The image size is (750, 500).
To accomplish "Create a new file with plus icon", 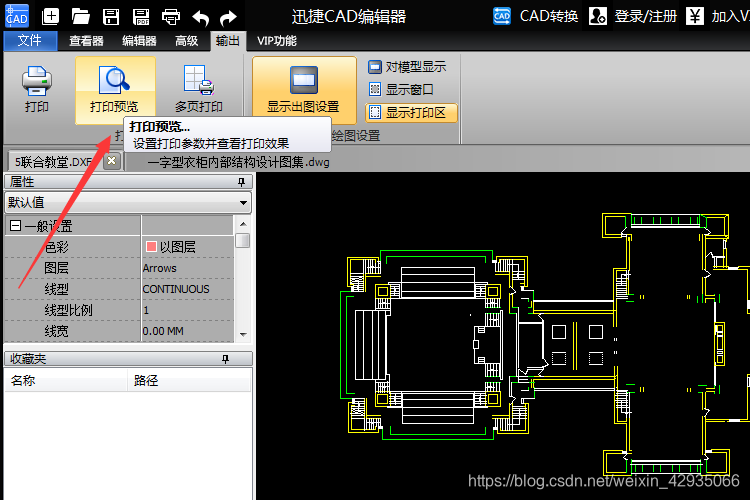I will (x=50, y=17).
